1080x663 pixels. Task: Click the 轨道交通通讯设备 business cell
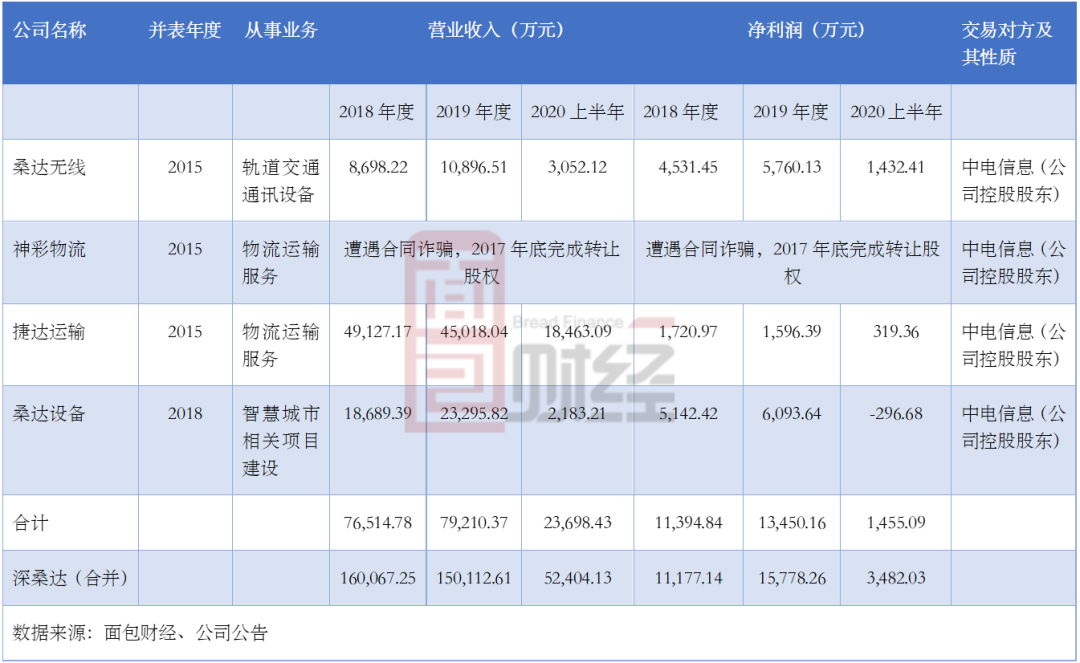[x=281, y=181]
